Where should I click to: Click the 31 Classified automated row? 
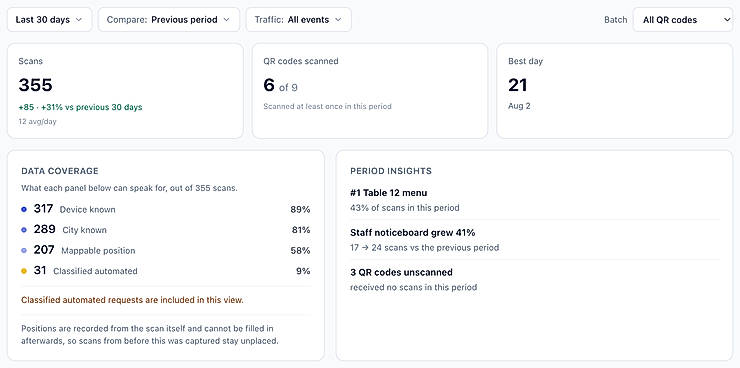(166, 271)
